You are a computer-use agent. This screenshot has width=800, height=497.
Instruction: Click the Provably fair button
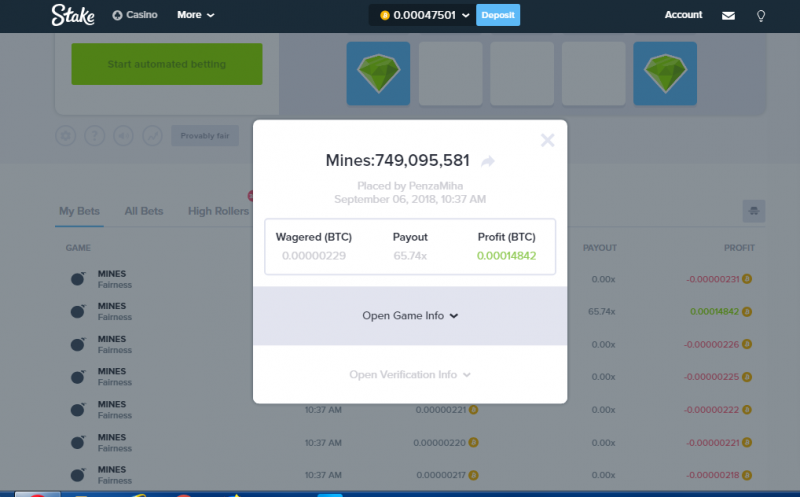pos(205,136)
